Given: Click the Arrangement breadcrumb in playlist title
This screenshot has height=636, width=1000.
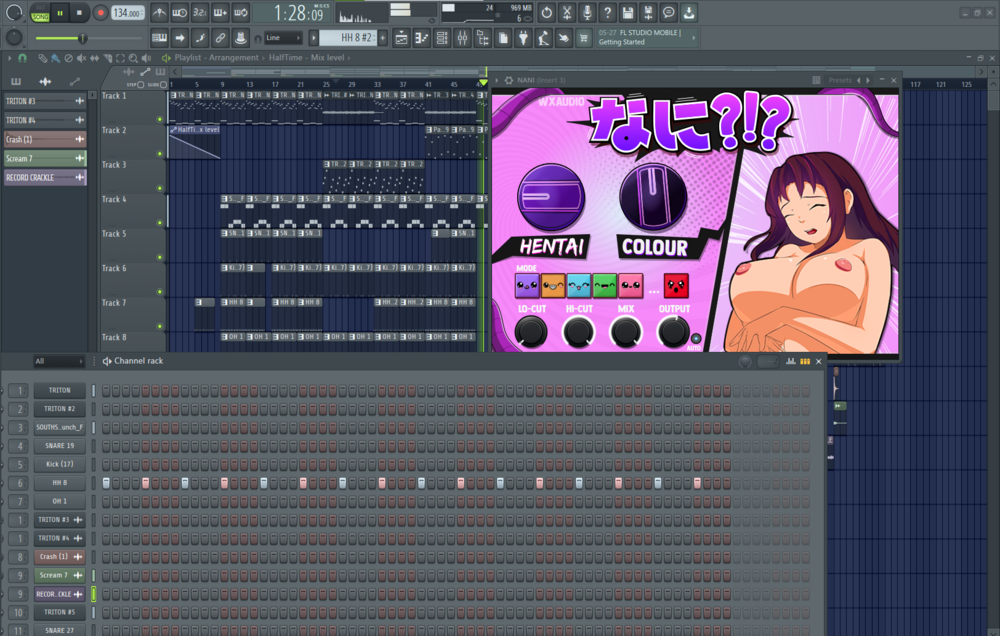Looking at the screenshot, I should tap(233, 57).
